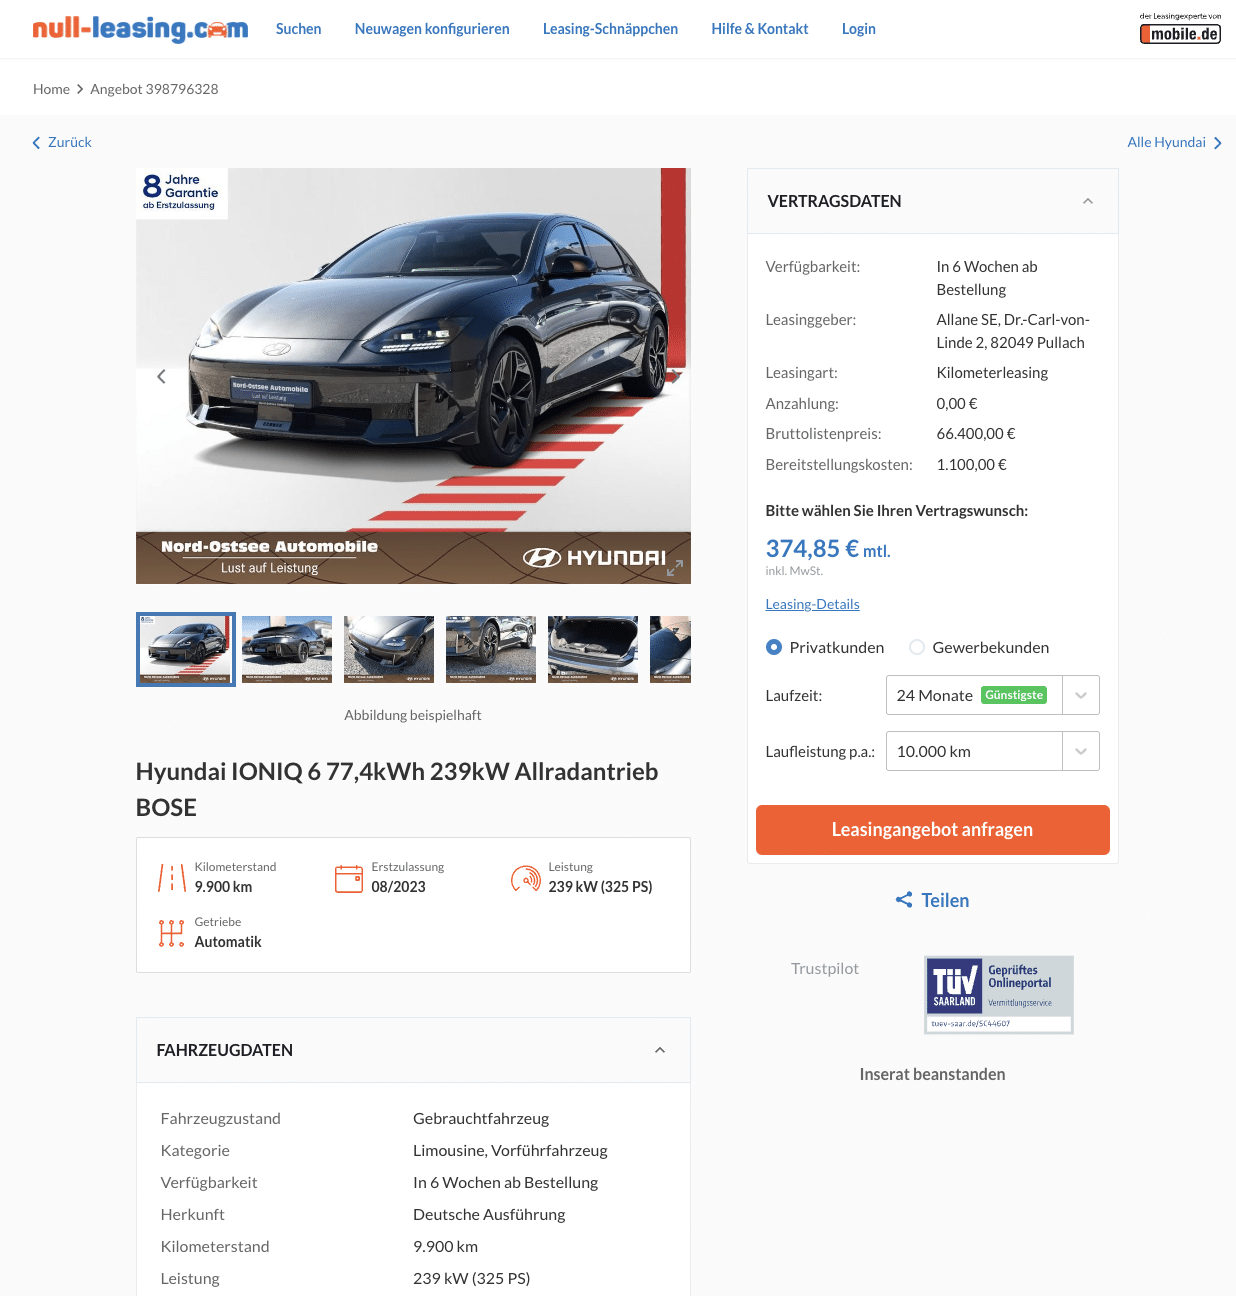The image size is (1236, 1296).
Task: Open Leasing-Schnäppchen menu item
Action: point(610,29)
